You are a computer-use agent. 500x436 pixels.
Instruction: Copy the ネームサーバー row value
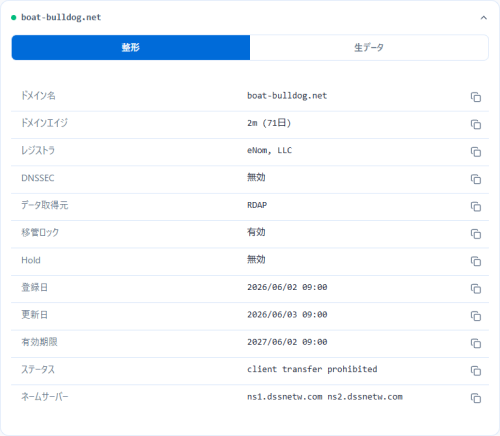tap(476, 398)
